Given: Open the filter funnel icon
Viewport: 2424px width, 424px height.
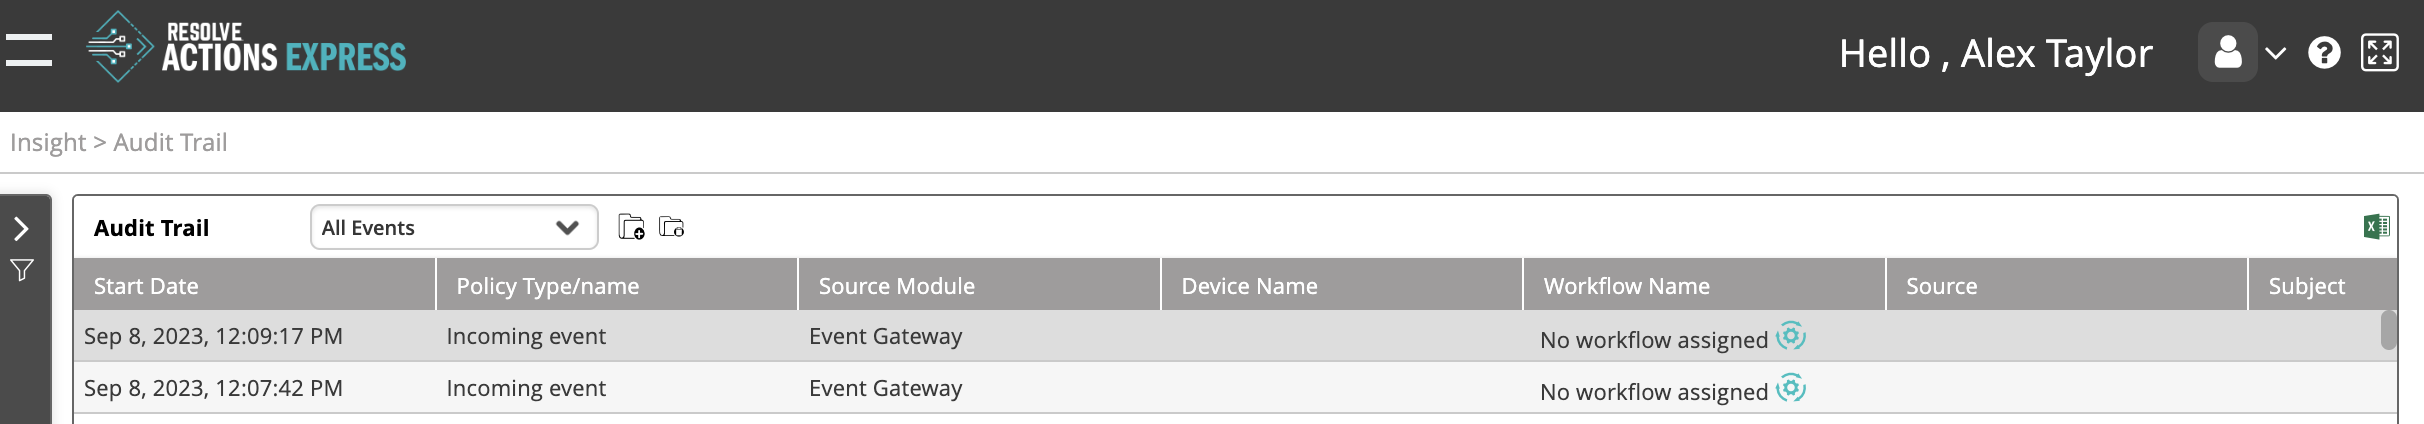Looking at the screenshot, I should (x=22, y=270).
